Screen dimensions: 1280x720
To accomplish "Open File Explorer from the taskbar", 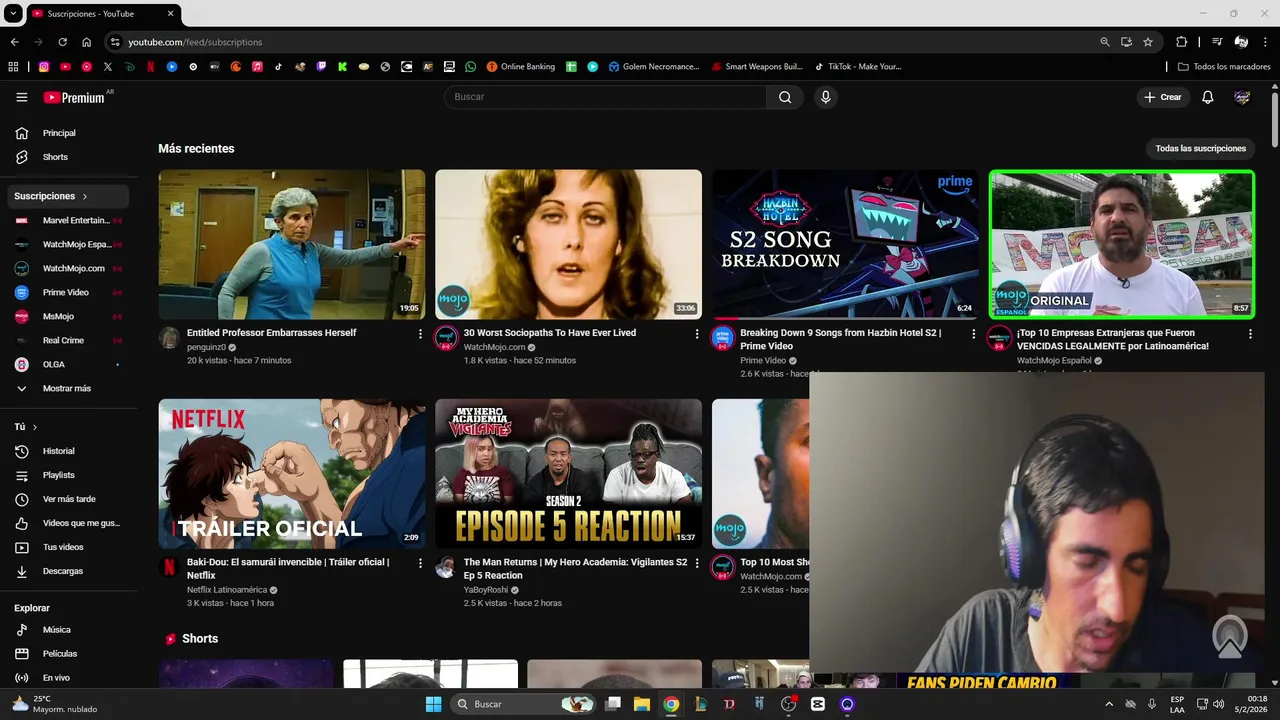I will (x=642, y=704).
